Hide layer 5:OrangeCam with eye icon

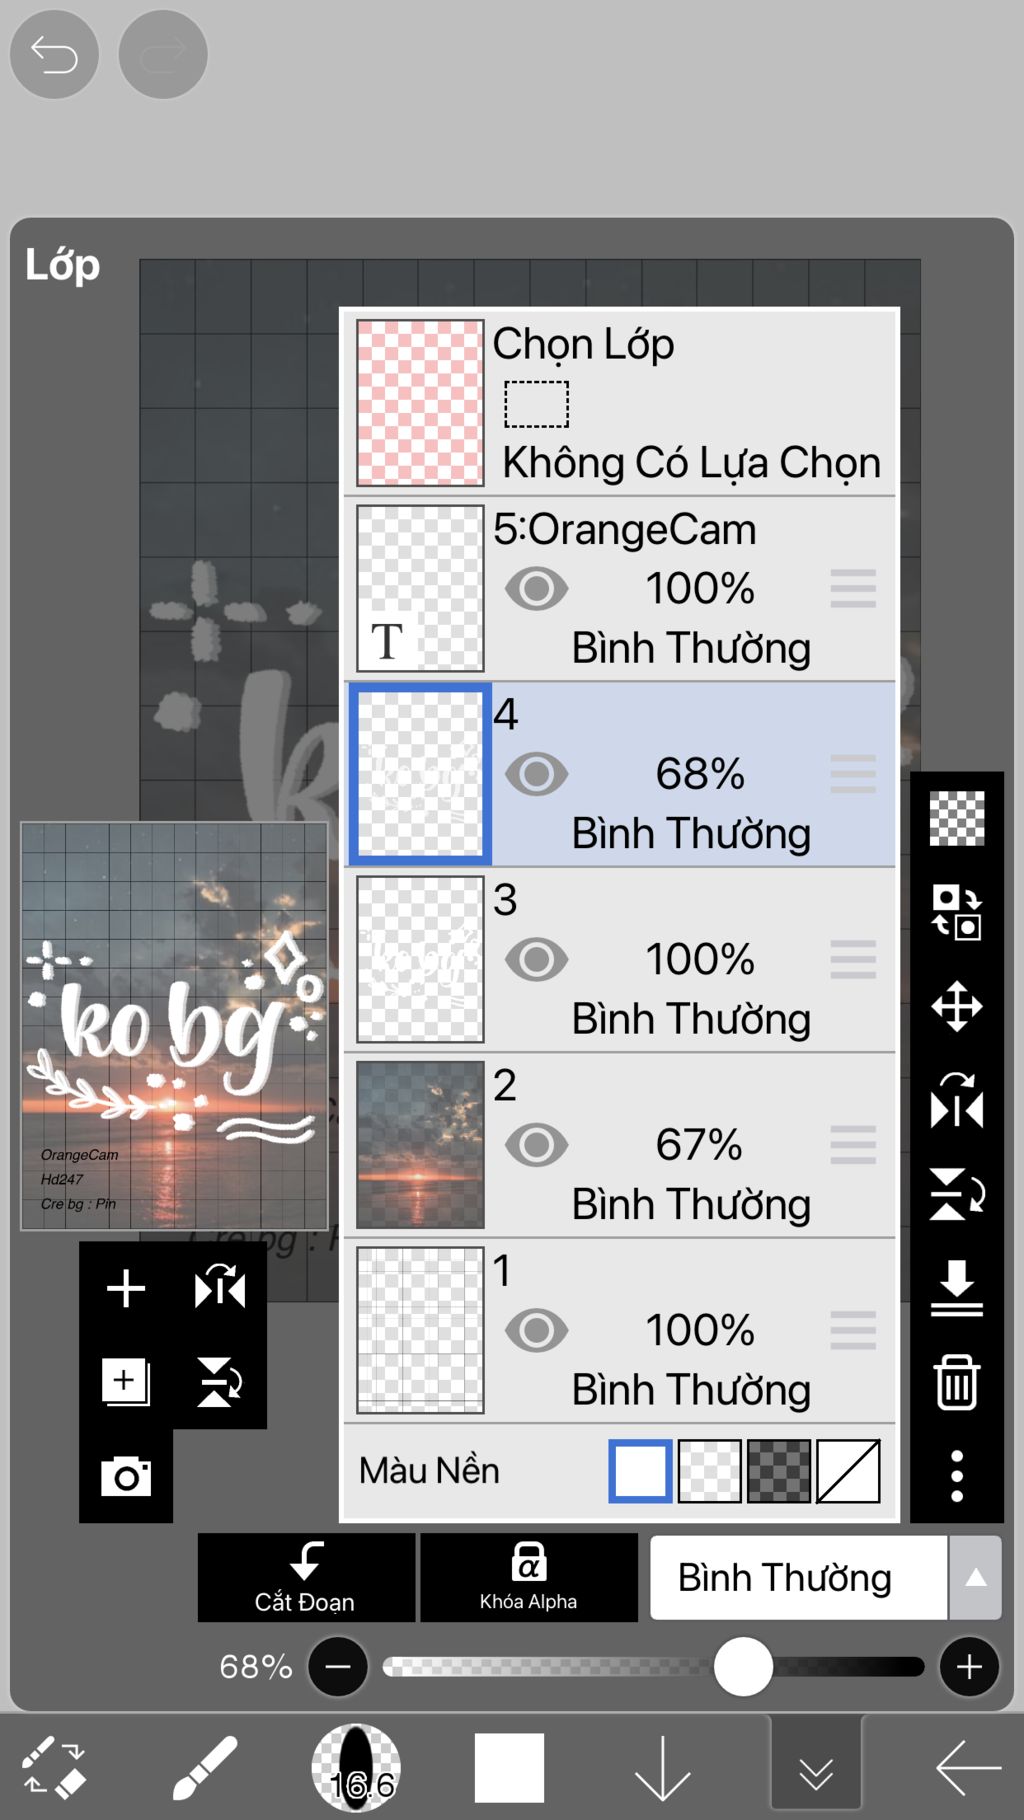[x=537, y=589]
